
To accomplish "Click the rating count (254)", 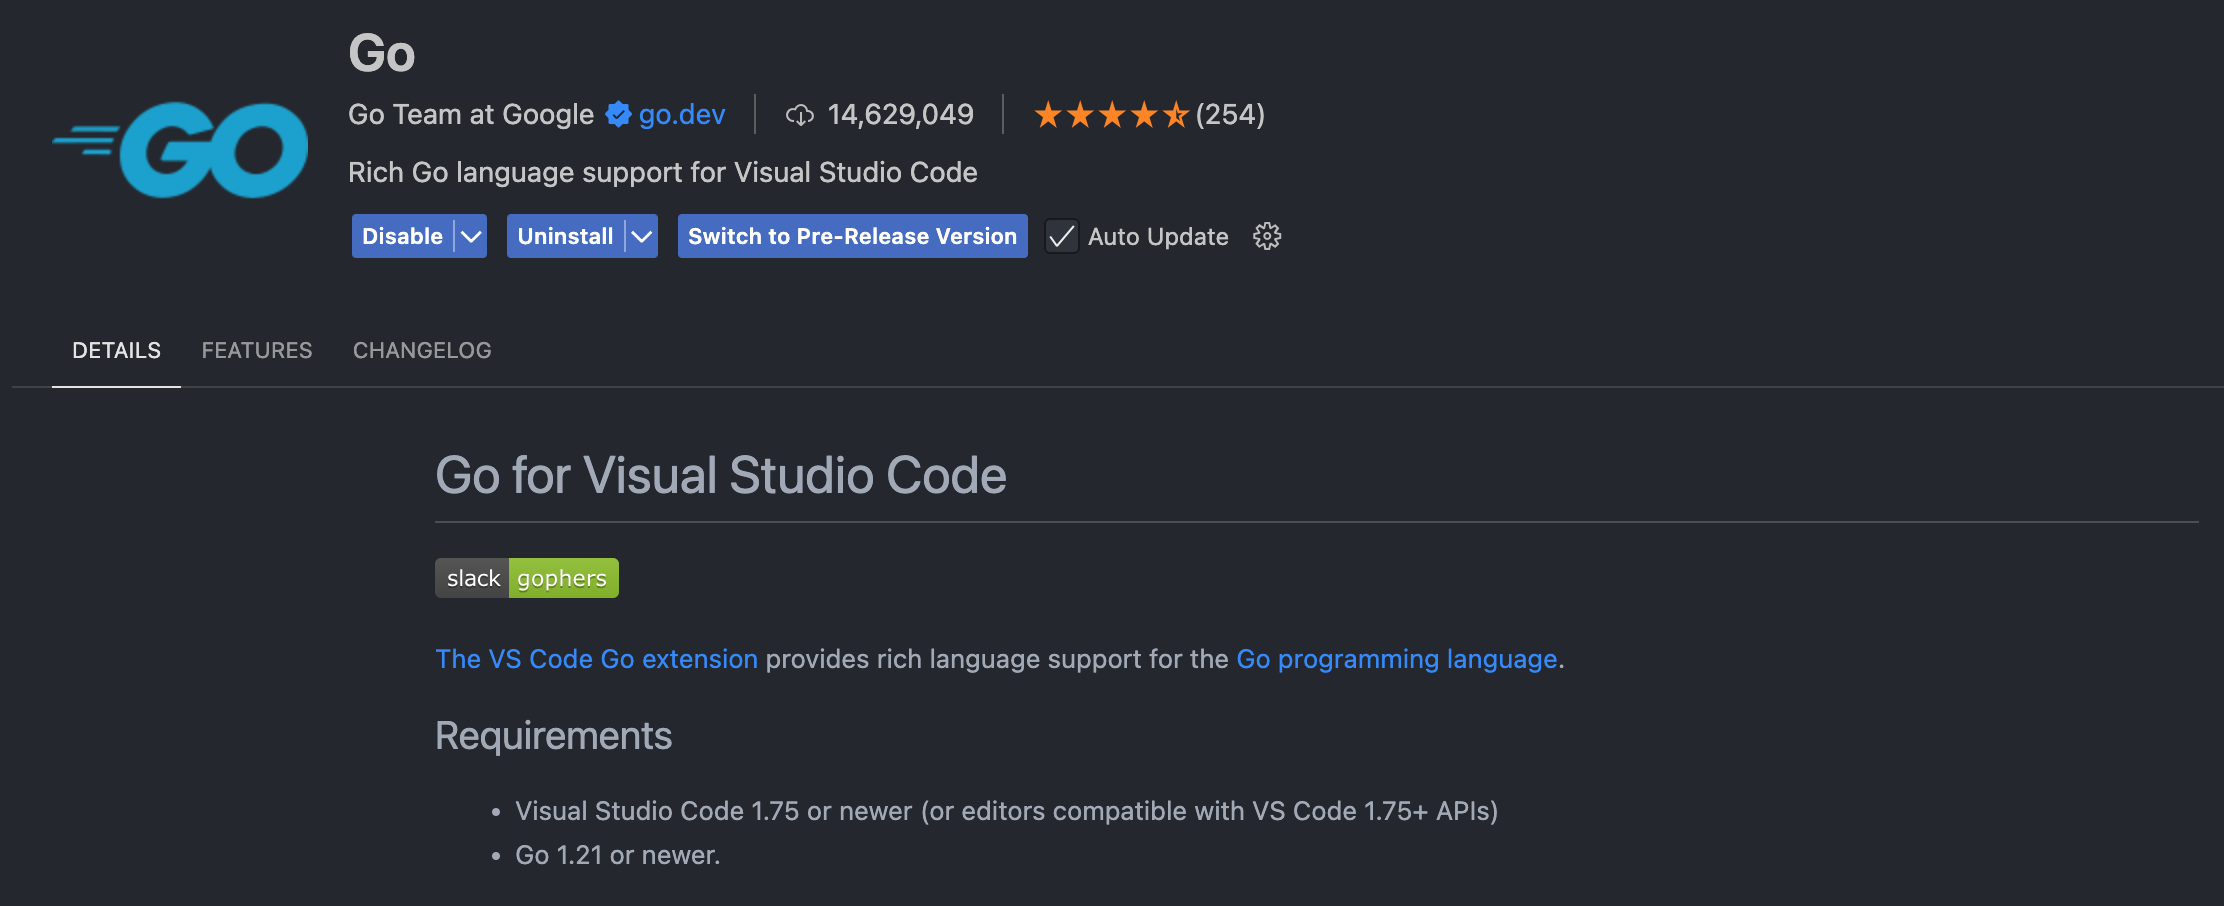I will [x=1230, y=115].
